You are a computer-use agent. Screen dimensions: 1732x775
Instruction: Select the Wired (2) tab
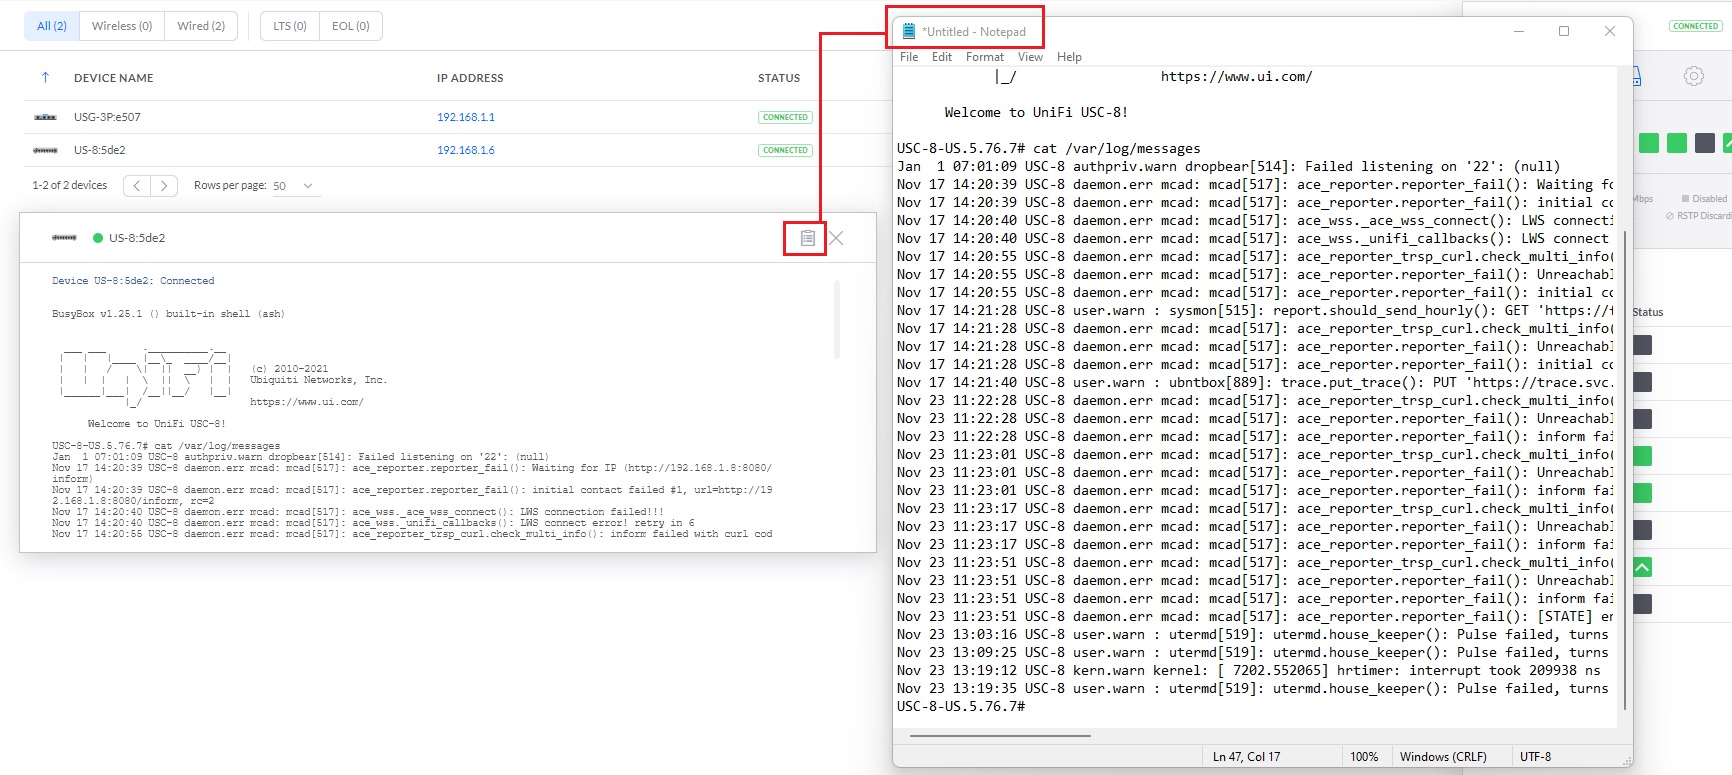point(201,26)
